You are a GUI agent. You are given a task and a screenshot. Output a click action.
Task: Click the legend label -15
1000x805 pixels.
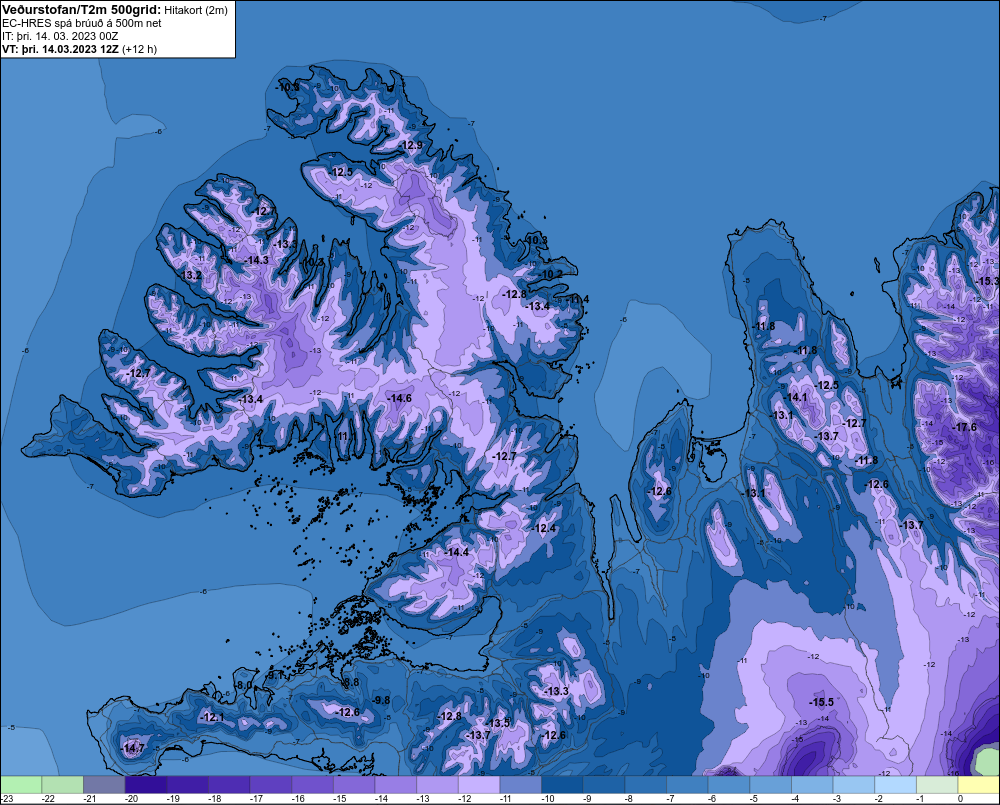point(339,799)
